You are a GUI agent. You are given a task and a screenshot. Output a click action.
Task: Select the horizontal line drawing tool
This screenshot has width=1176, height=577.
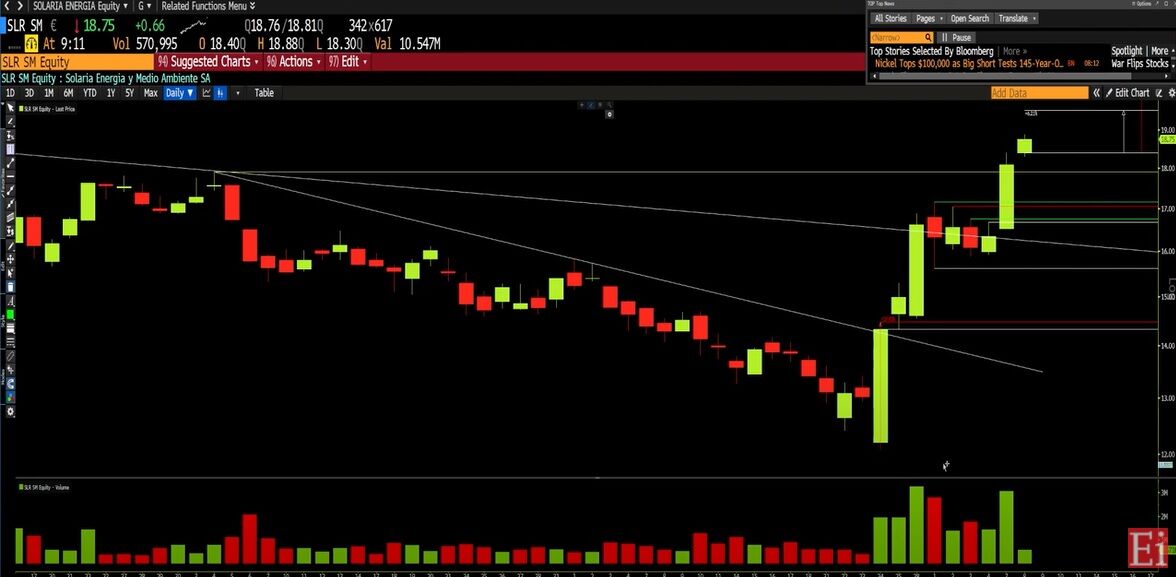click(x=10, y=176)
